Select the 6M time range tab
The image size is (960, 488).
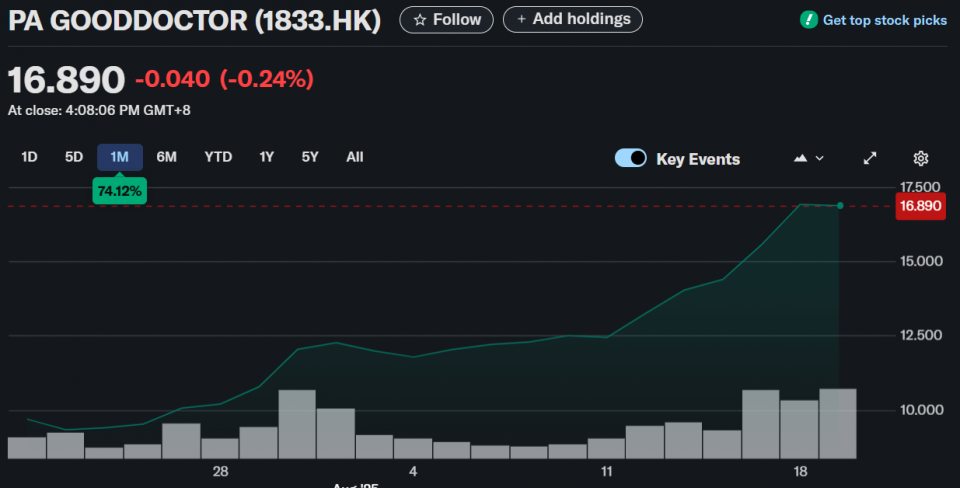click(167, 157)
